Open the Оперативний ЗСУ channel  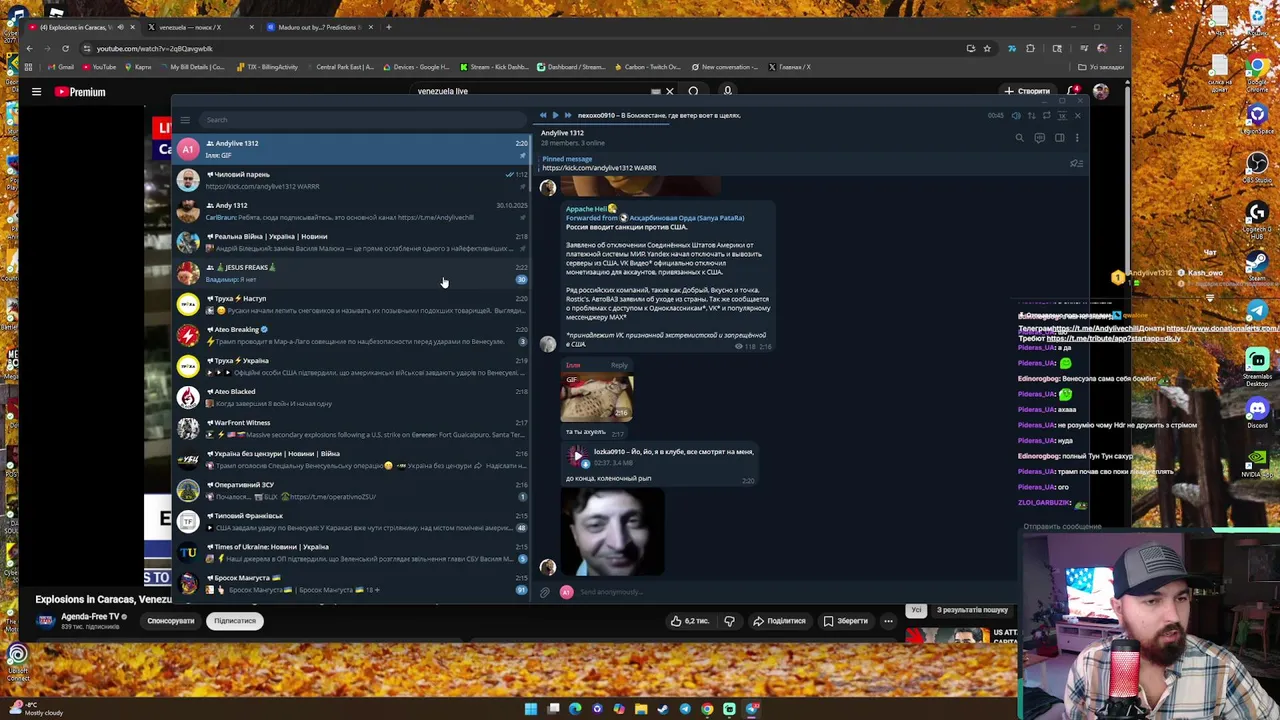point(351,490)
